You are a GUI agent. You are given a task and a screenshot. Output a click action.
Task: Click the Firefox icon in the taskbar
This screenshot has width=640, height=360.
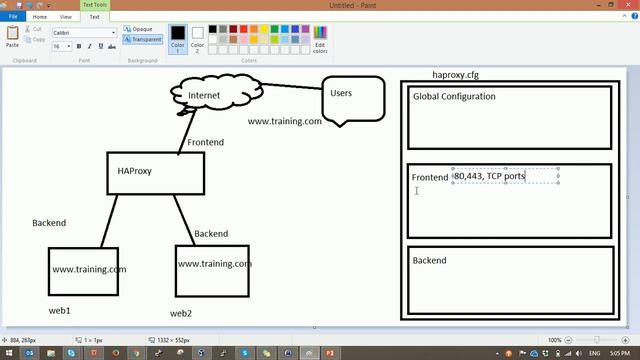(116, 353)
